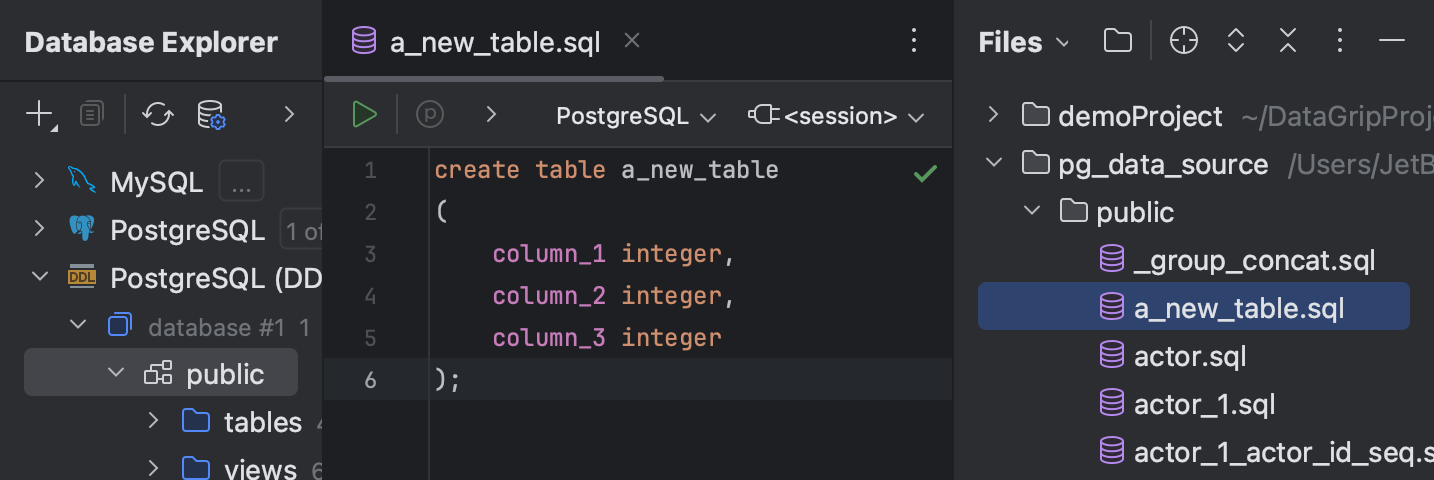Open actor.sql file in Files tree
Viewport: 1434px width, 480px height.
(1189, 356)
